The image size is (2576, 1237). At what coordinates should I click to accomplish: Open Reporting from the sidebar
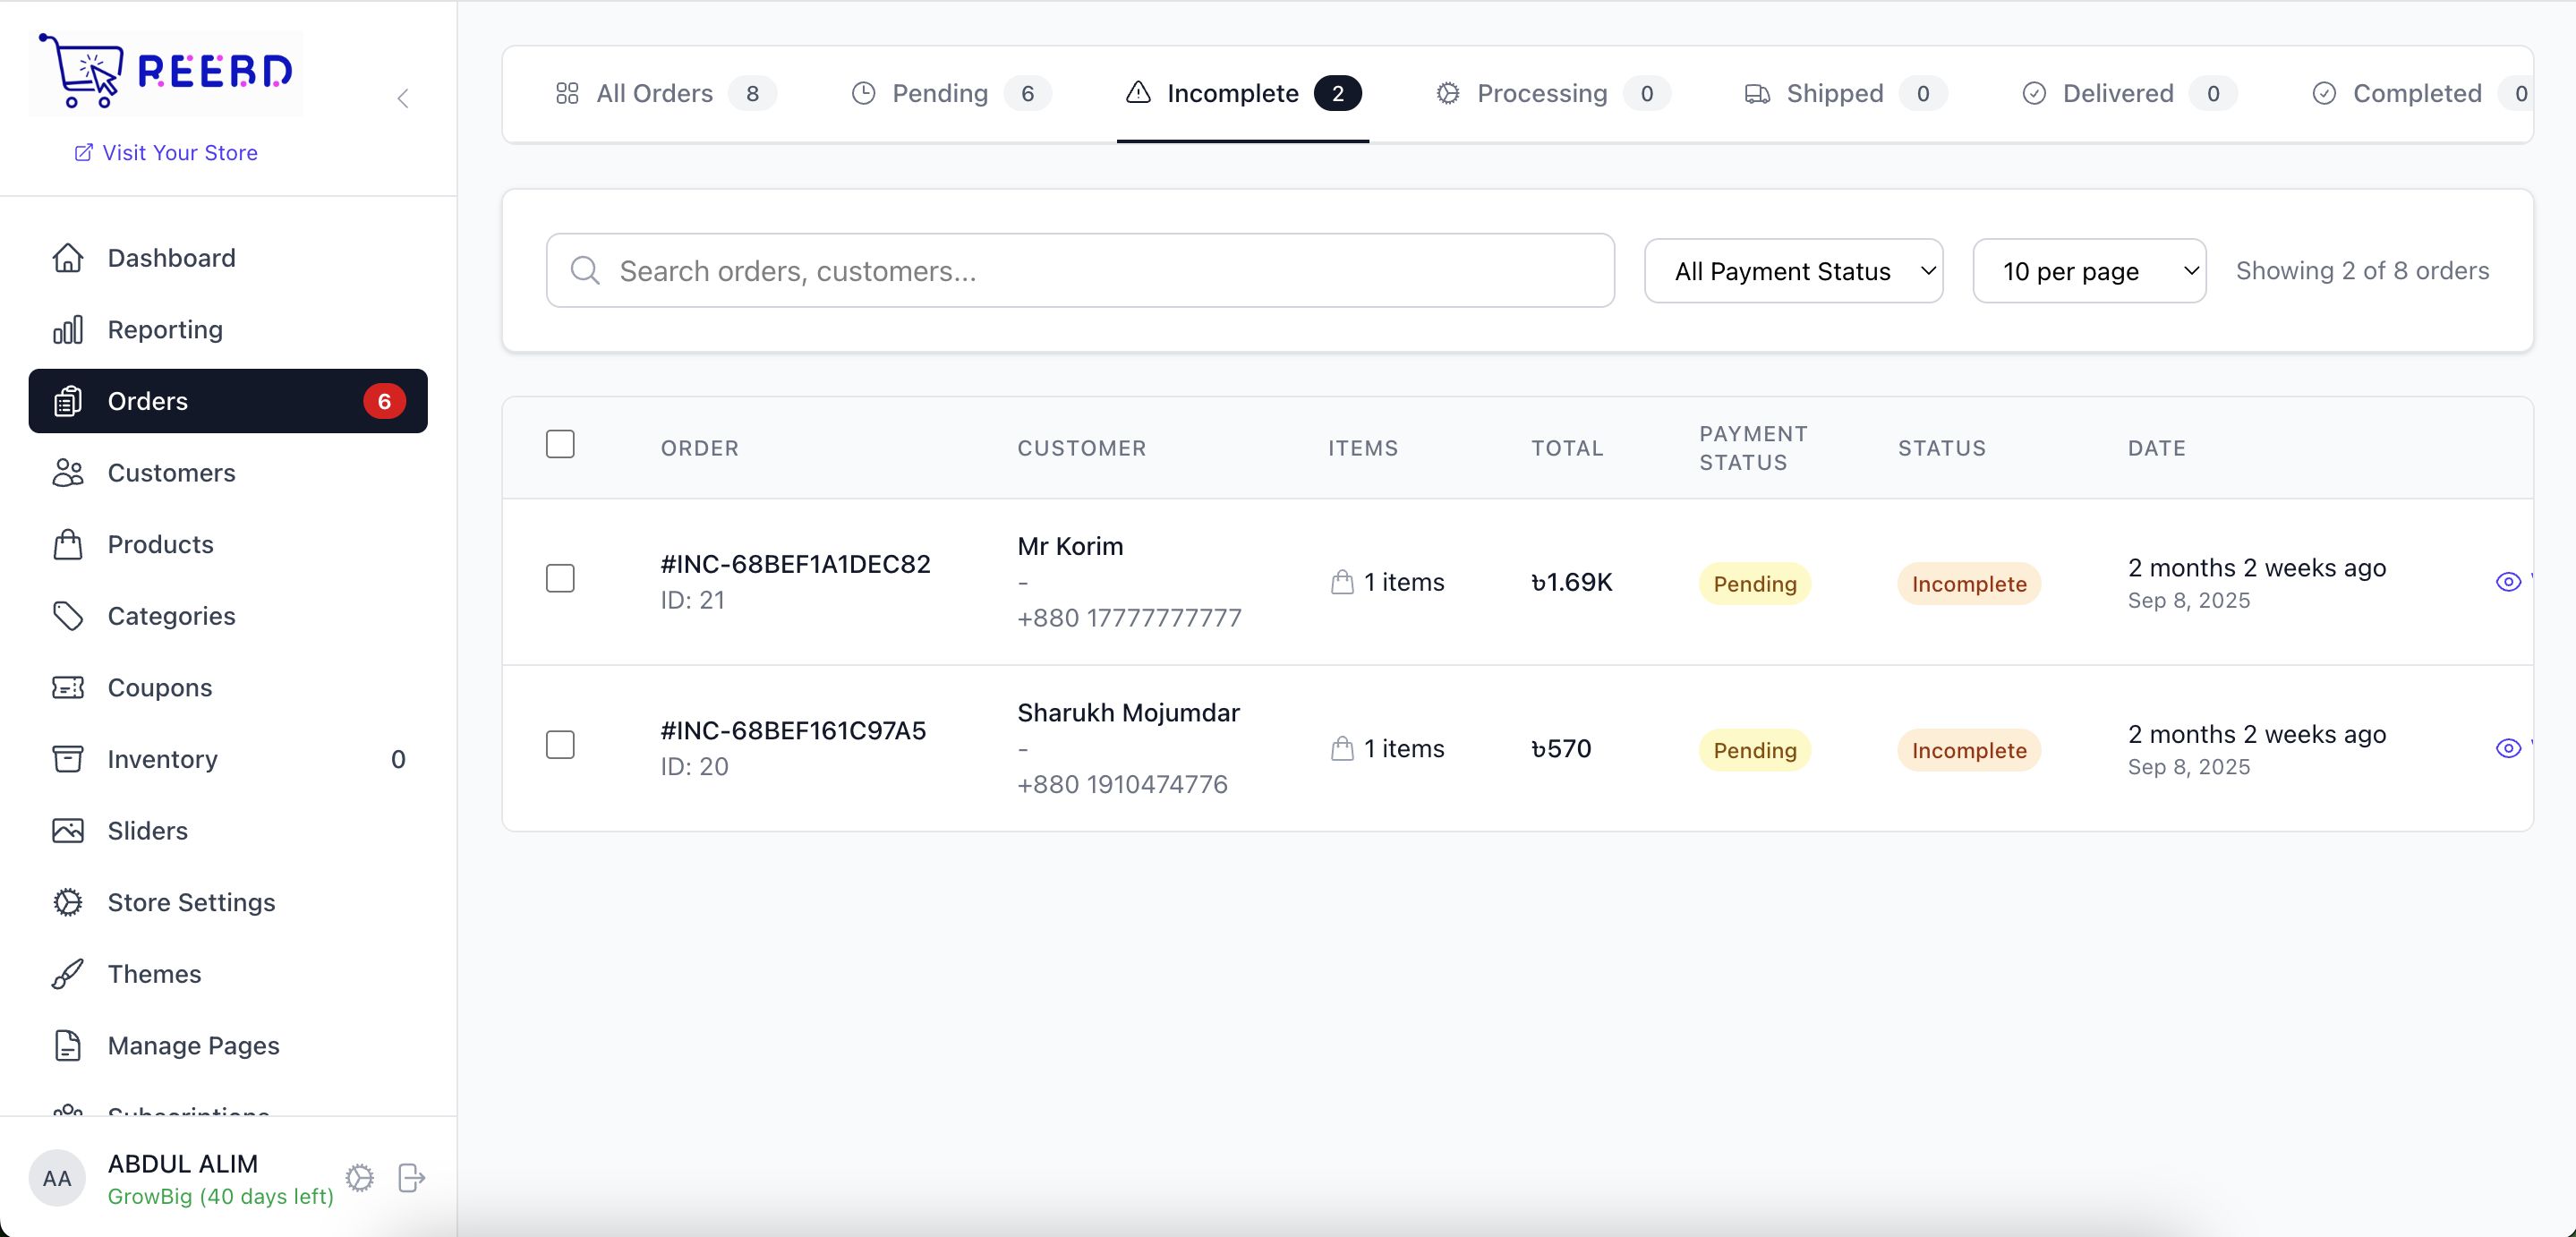(165, 329)
